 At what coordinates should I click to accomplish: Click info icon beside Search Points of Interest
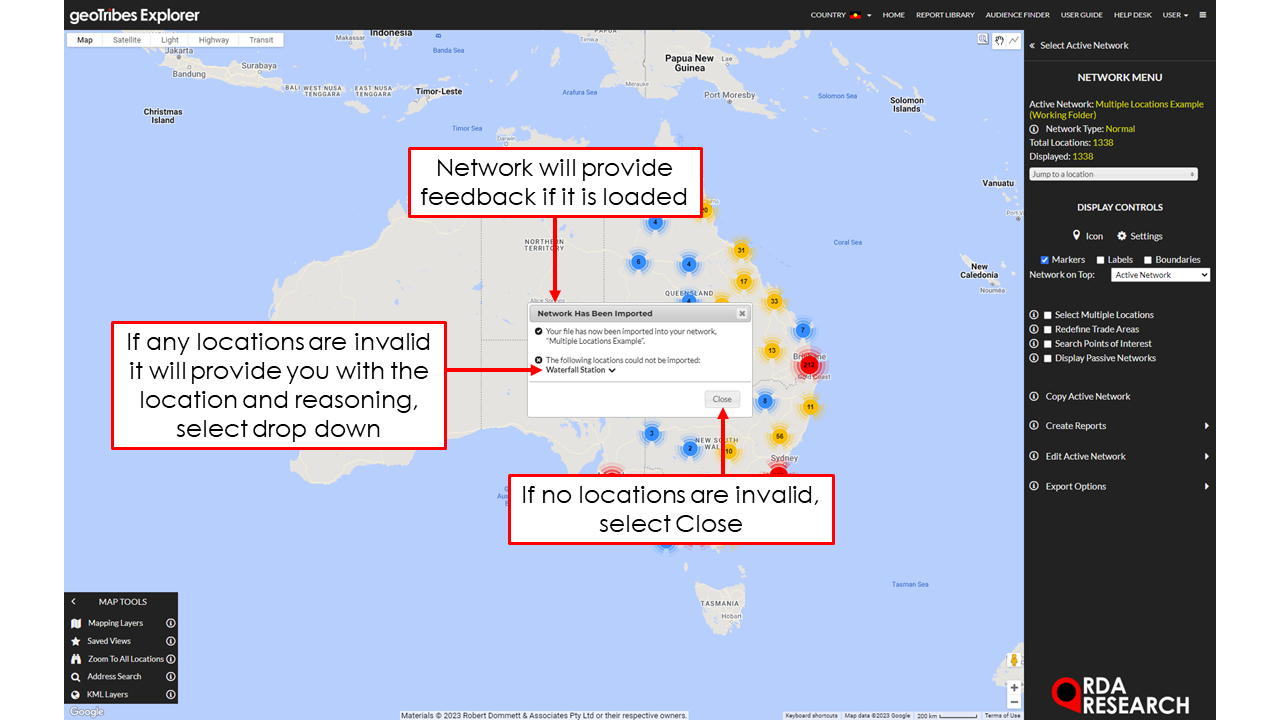click(1034, 344)
